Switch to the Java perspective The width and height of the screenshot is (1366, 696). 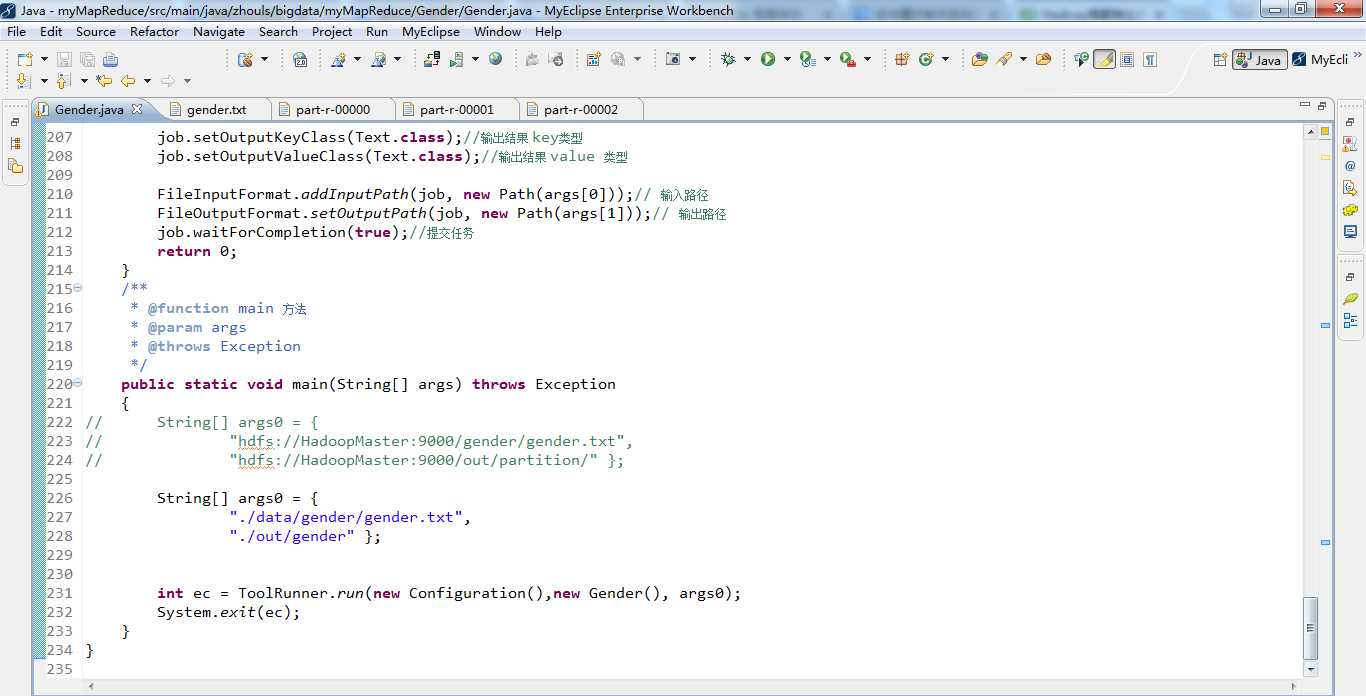click(1259, 60)
